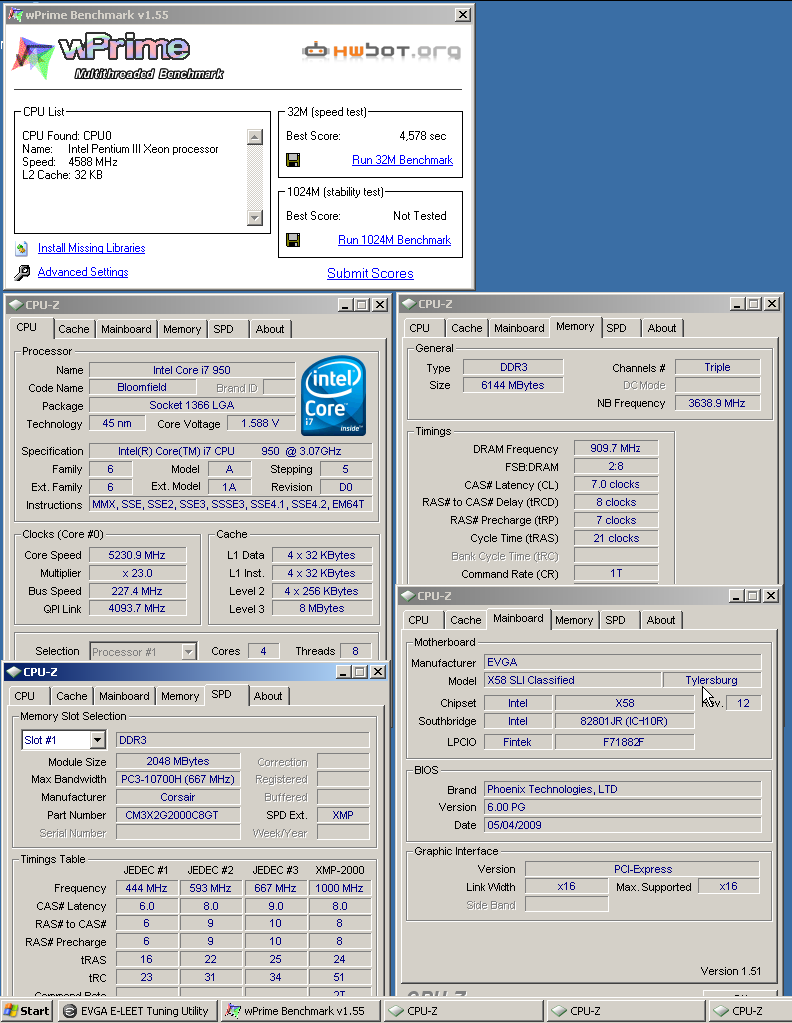
Task: Open EVGA E-LEET Tuning Utility from taskbar
Action: (136, 1011)
